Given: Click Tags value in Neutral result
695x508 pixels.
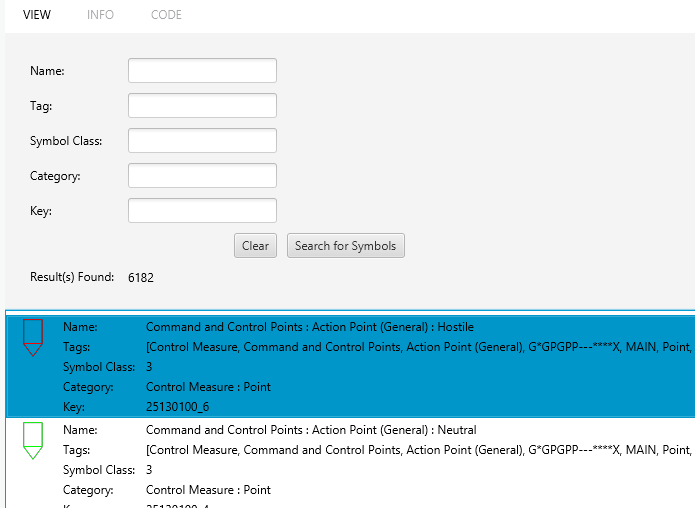Looking at the screenshot, I should pyautogui.click(x=420, y=450).
